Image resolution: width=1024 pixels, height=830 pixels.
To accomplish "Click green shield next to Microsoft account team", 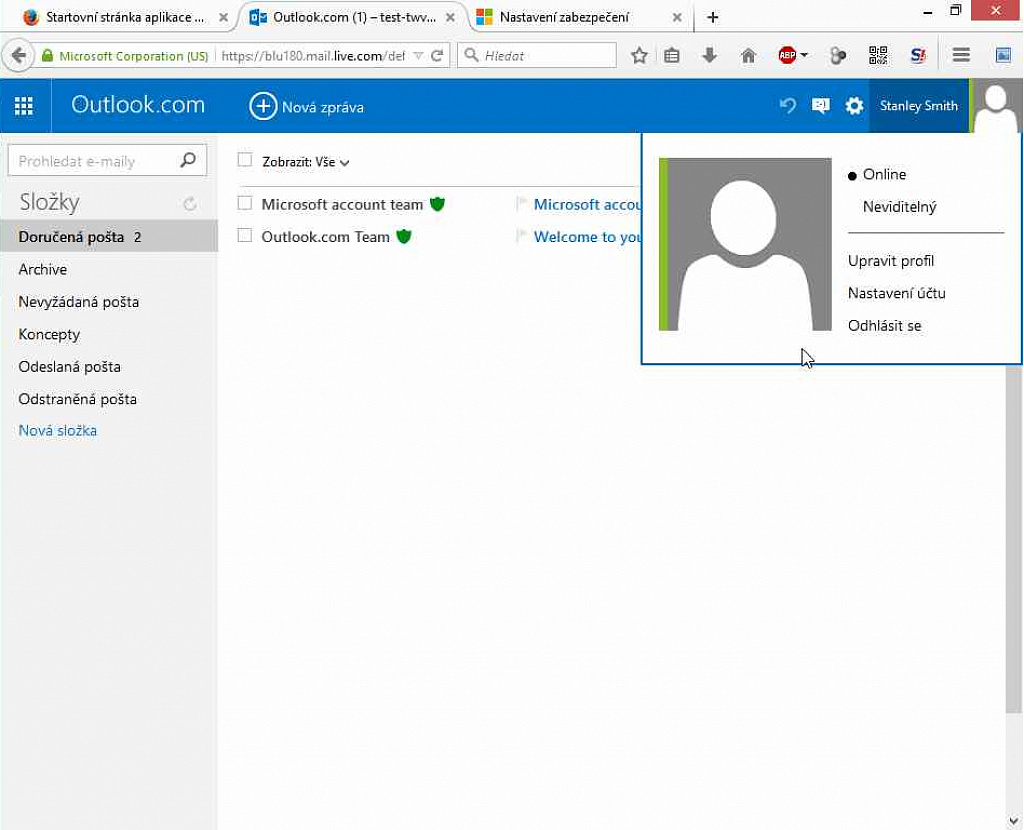I will coord(438,204).
